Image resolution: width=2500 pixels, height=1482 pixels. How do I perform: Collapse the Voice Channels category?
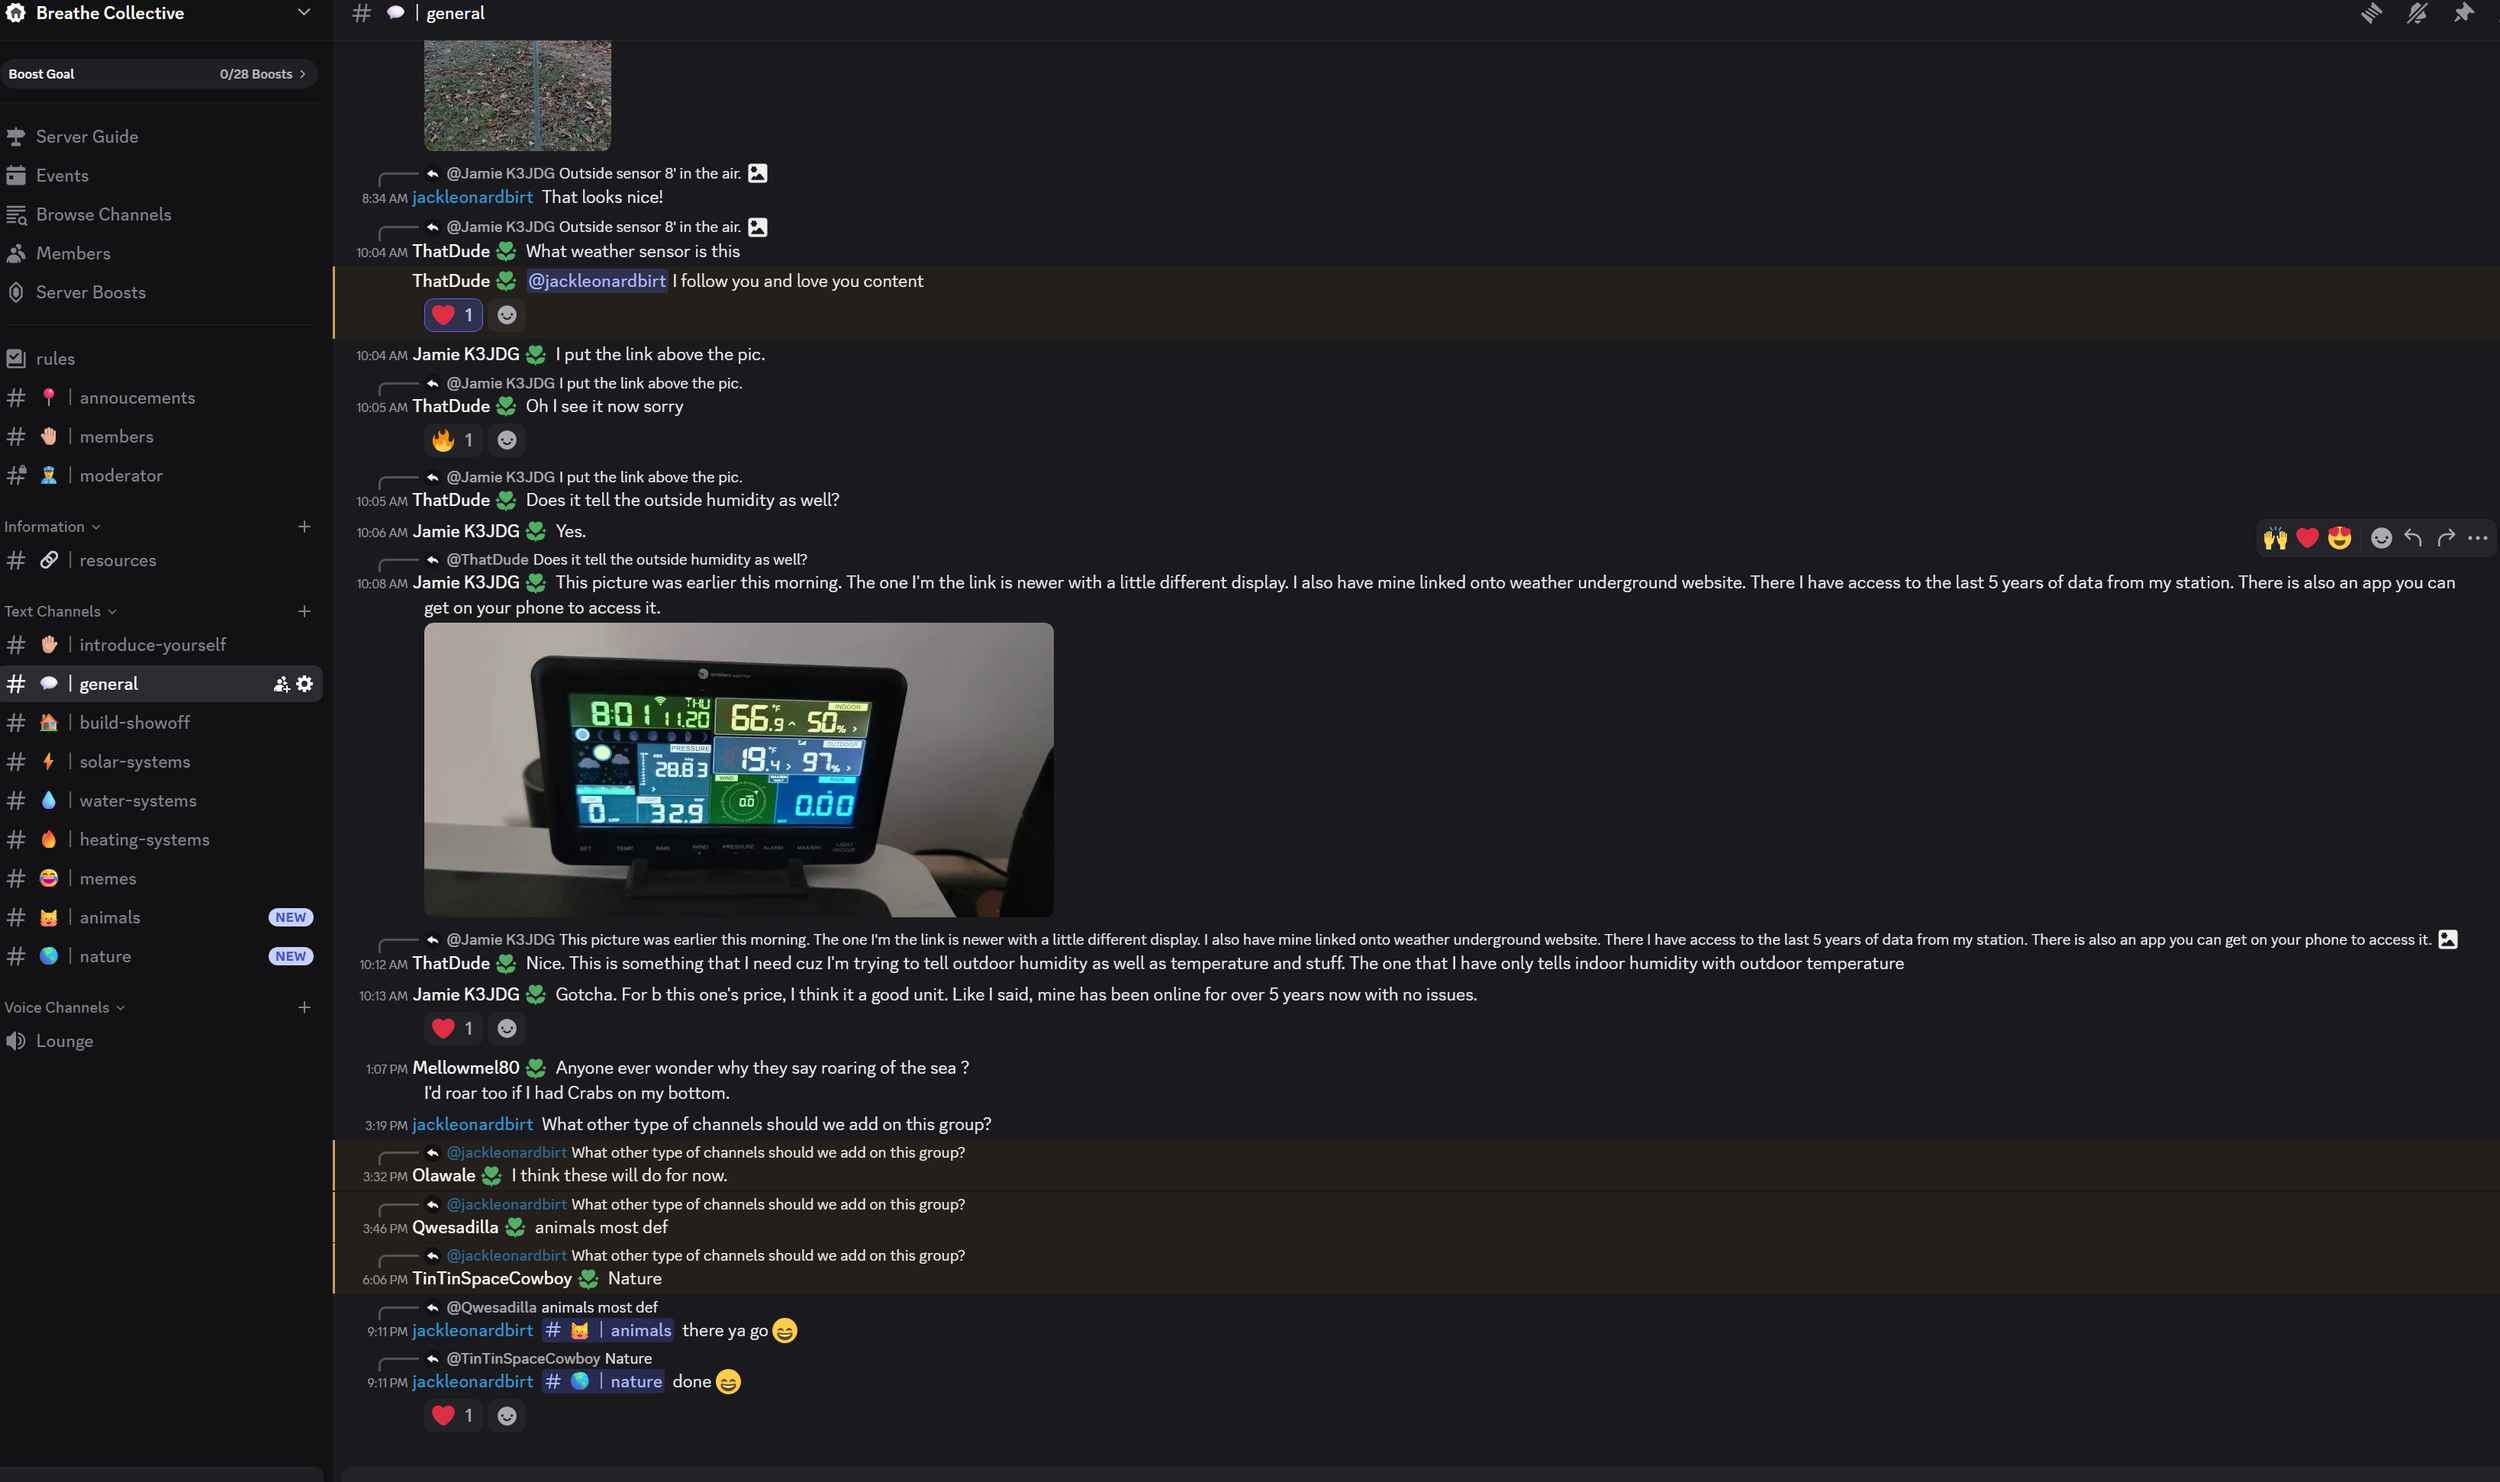point(65,1007)
